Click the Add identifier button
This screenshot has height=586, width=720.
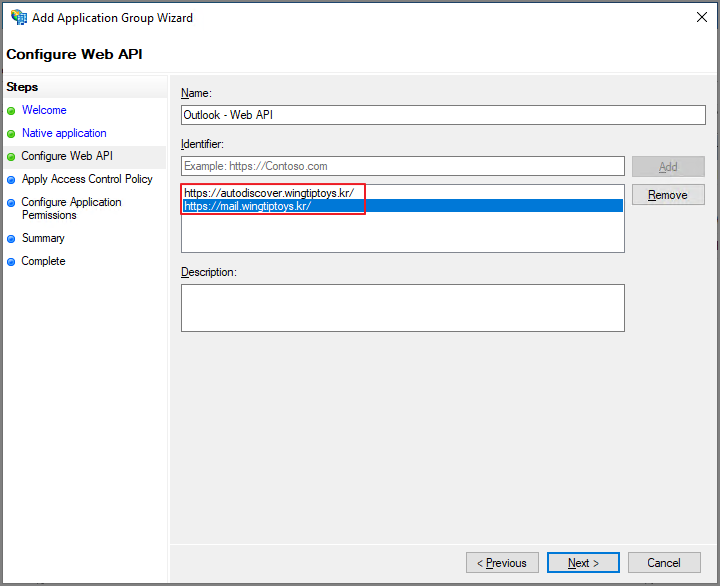click(668, 166)
